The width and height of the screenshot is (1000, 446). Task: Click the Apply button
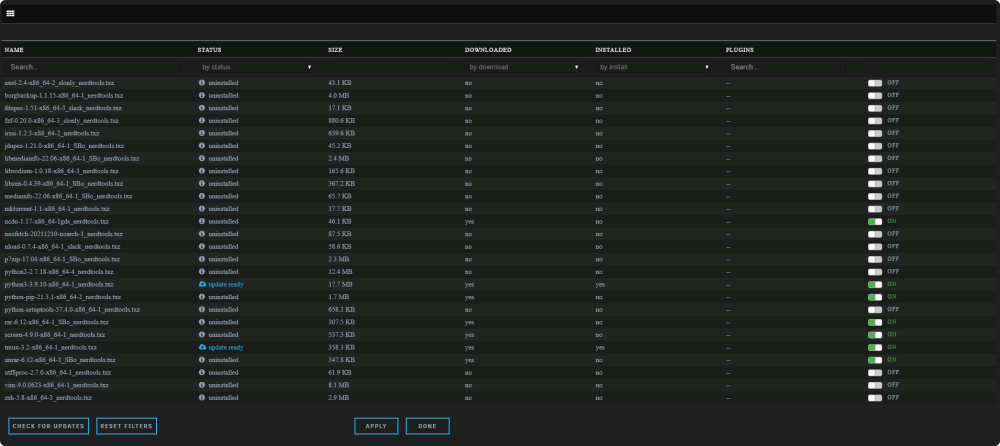(376, 426)
